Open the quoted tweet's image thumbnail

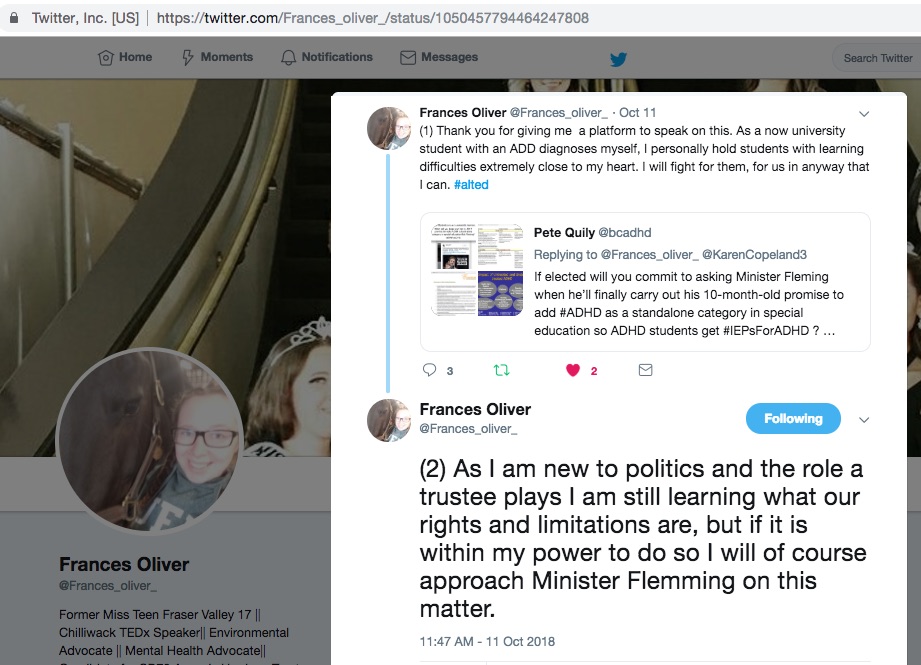(x=477, y=270)
